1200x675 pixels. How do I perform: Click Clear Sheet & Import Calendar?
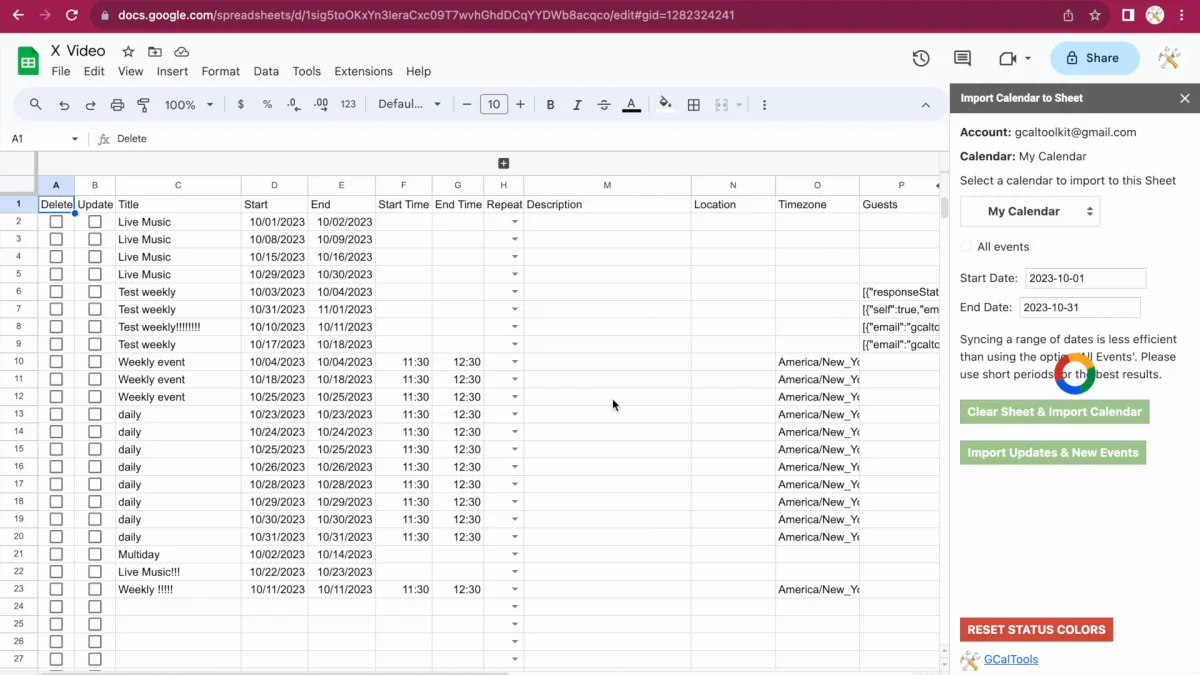[1054, 412]
